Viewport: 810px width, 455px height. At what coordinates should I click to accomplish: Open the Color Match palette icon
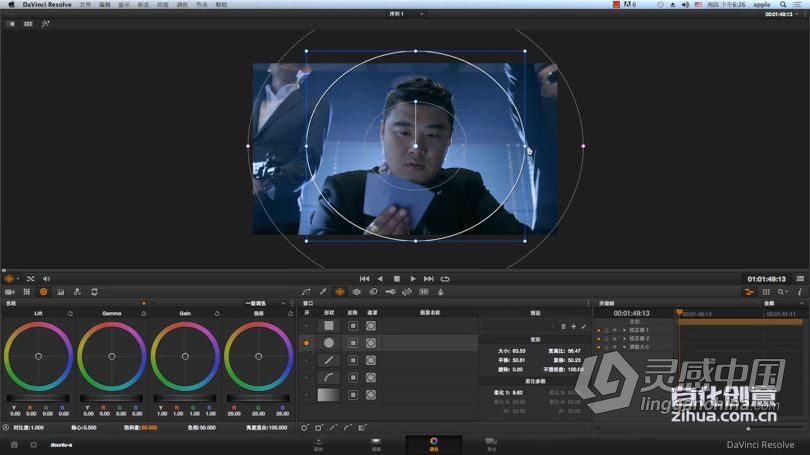27,292
